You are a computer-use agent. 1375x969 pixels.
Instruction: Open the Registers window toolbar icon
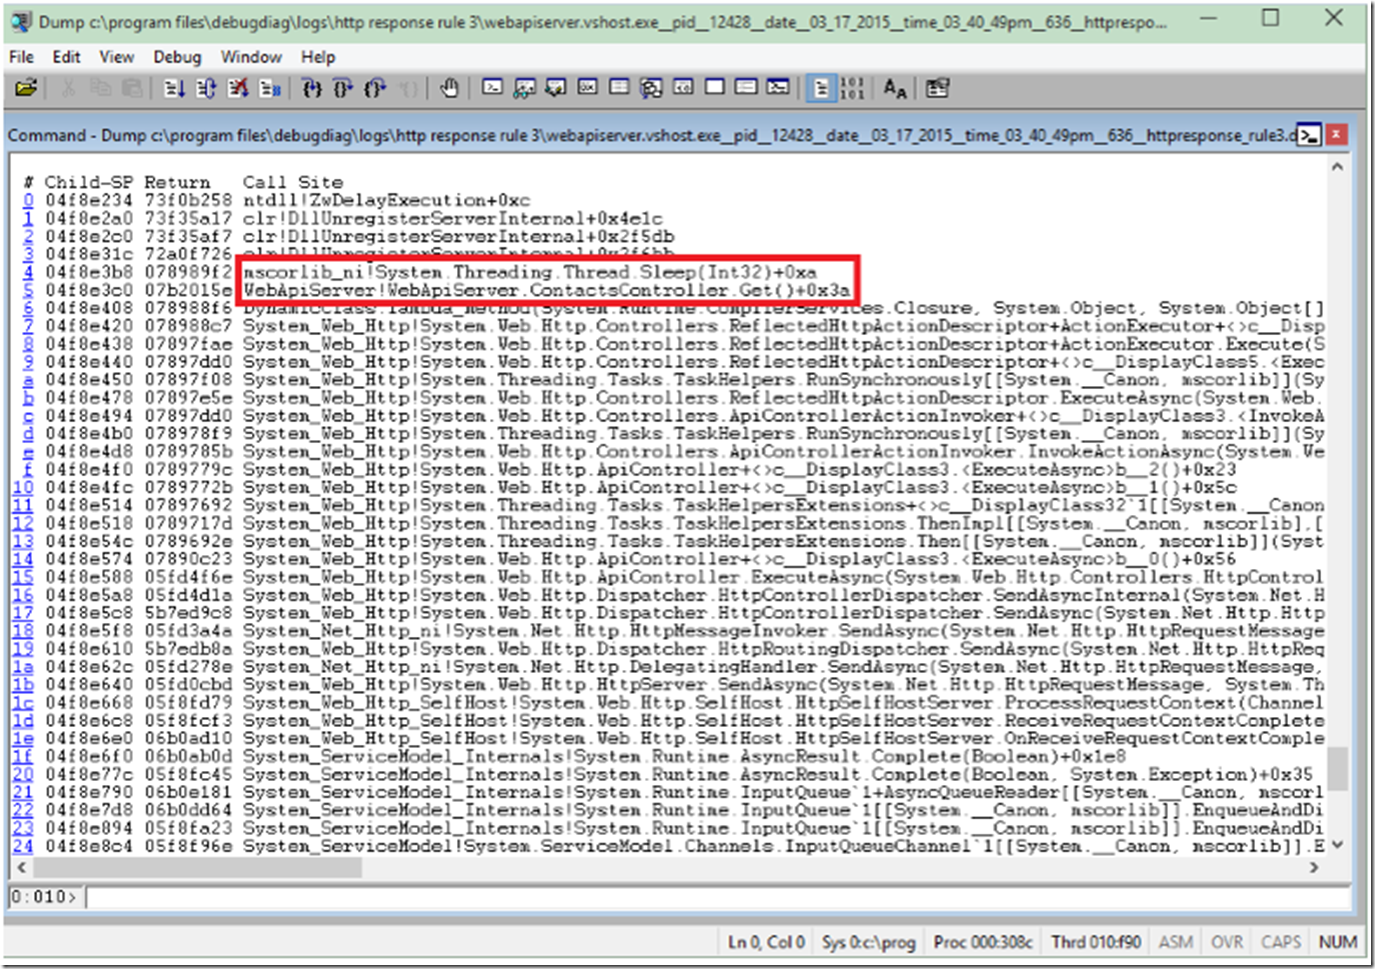click(x=587, y=88)
